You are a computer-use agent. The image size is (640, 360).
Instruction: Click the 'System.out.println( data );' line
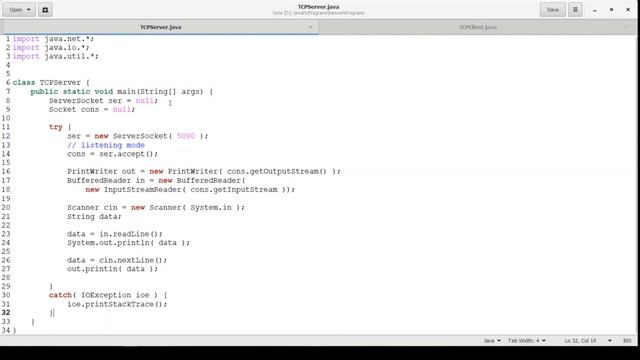click(x=129, y=243)
